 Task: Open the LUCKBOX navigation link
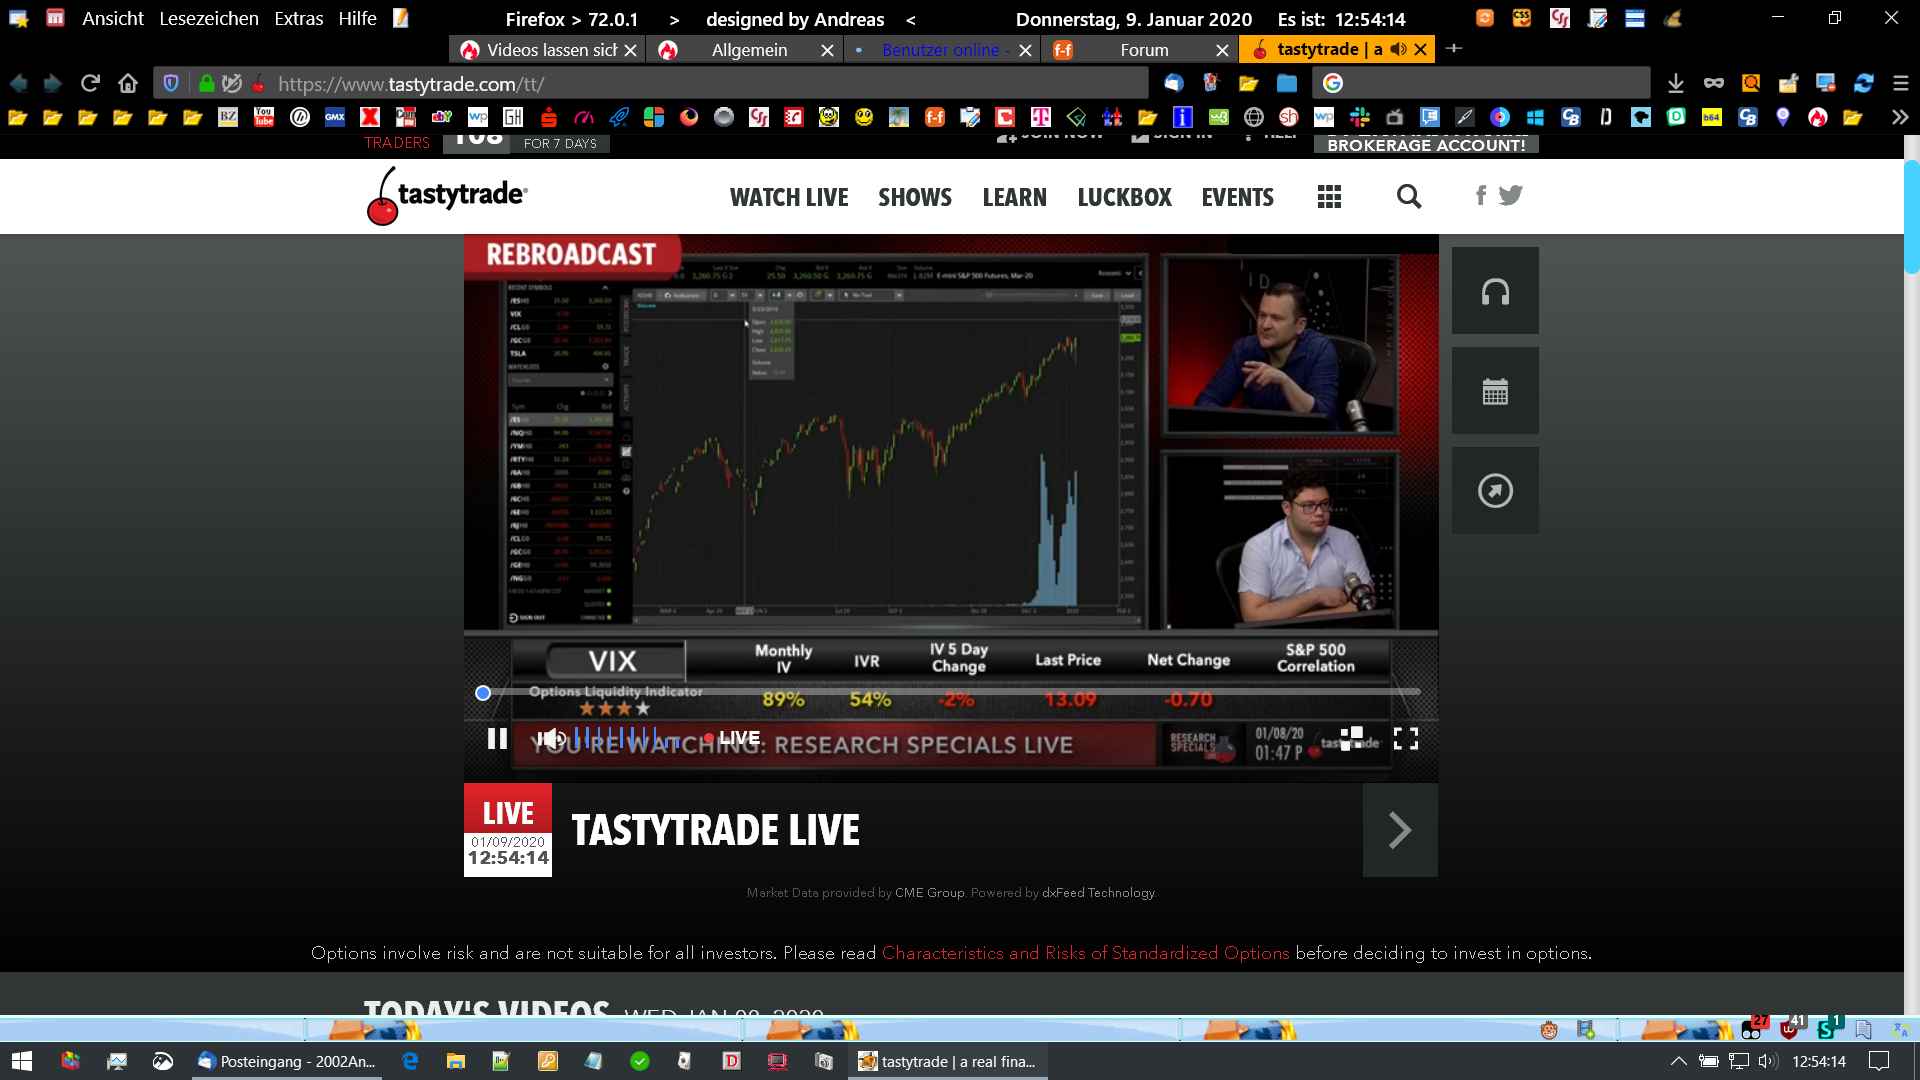pyautogui.click(x=1124, y=197)
